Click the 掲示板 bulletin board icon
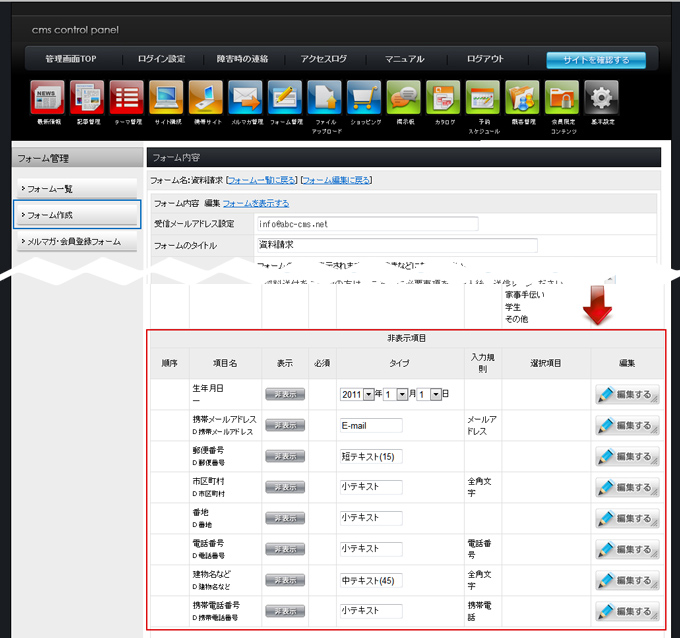 pyautogui.click(x=404, y=99)
